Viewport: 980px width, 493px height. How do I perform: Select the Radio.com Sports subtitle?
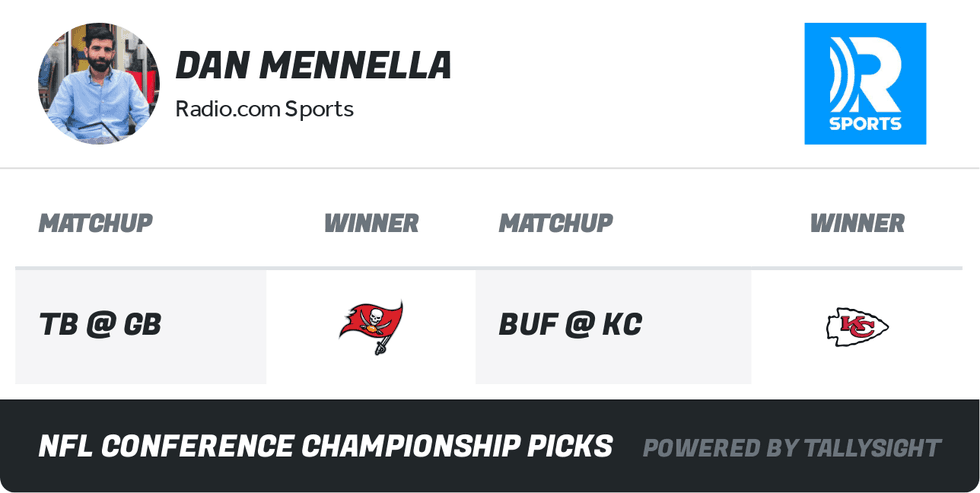[264, 108]
